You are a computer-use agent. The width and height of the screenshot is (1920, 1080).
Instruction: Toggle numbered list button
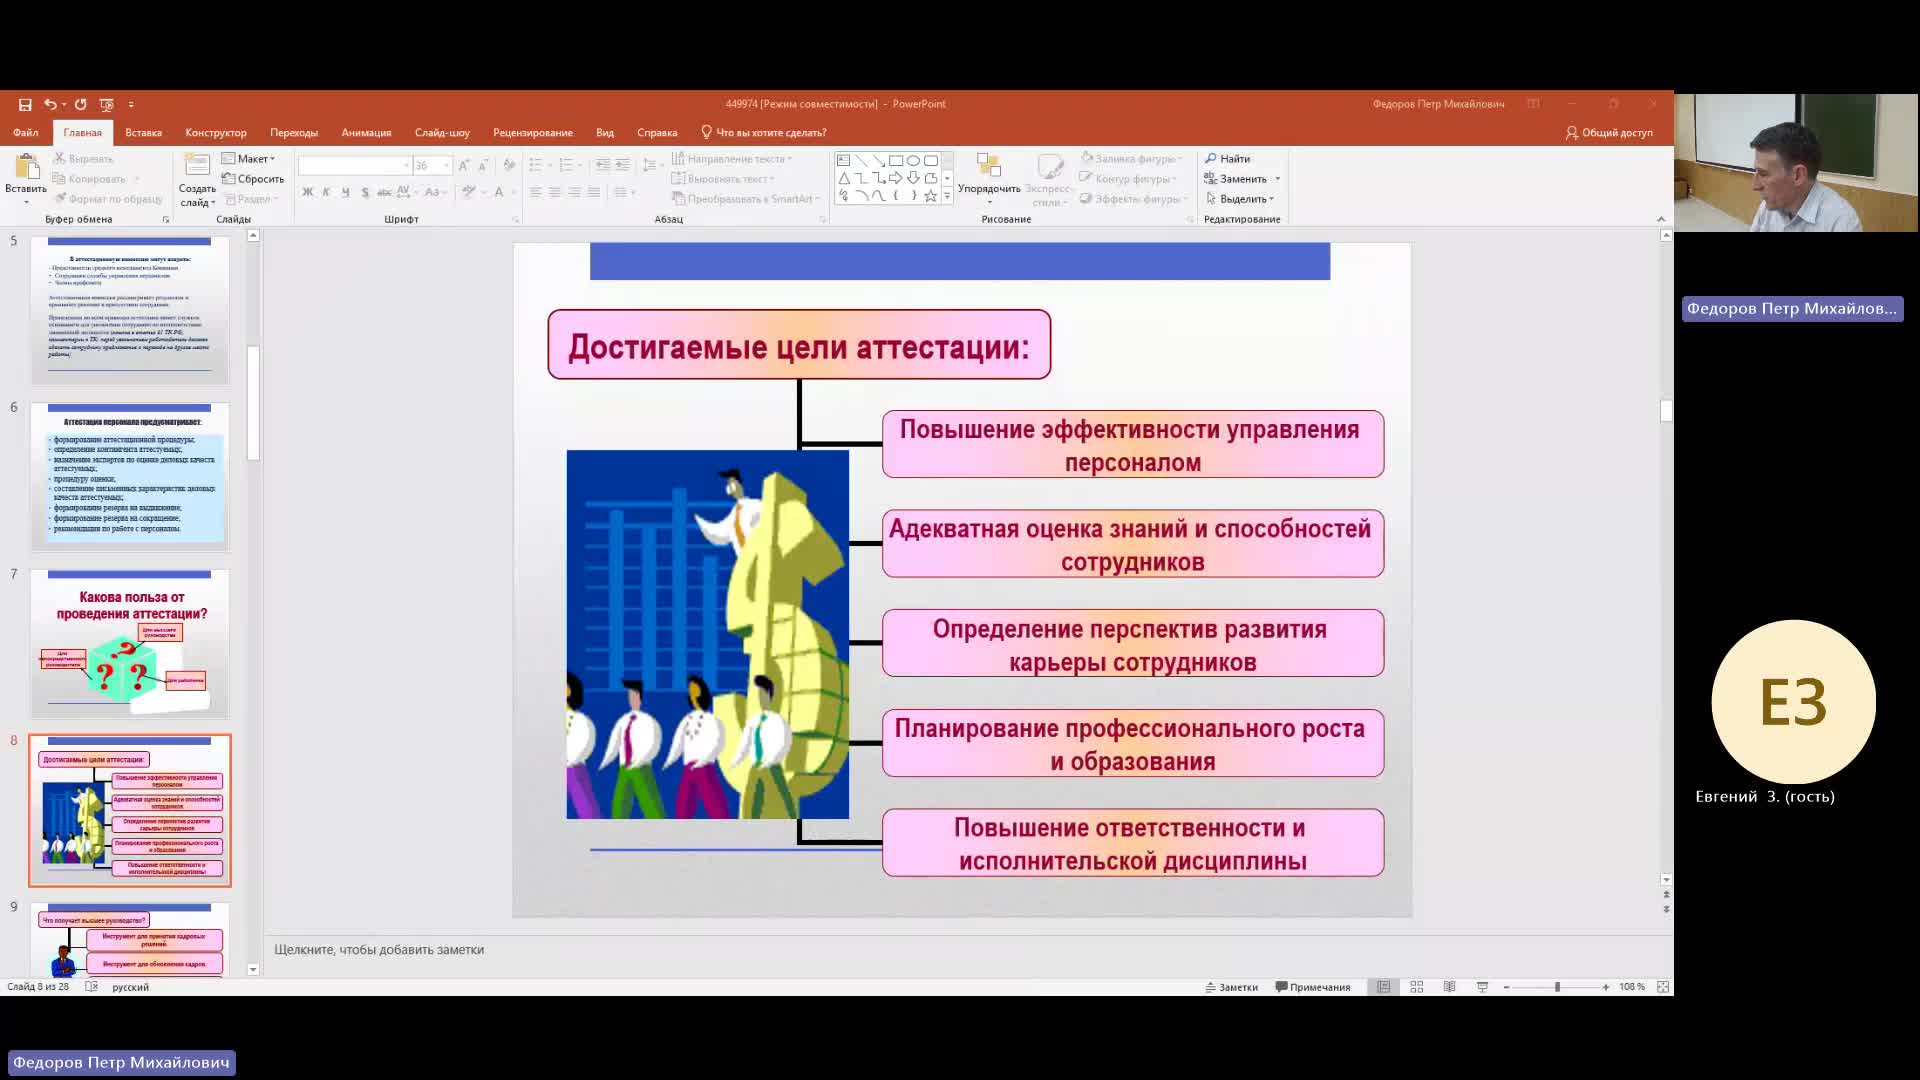coord(566,165)
